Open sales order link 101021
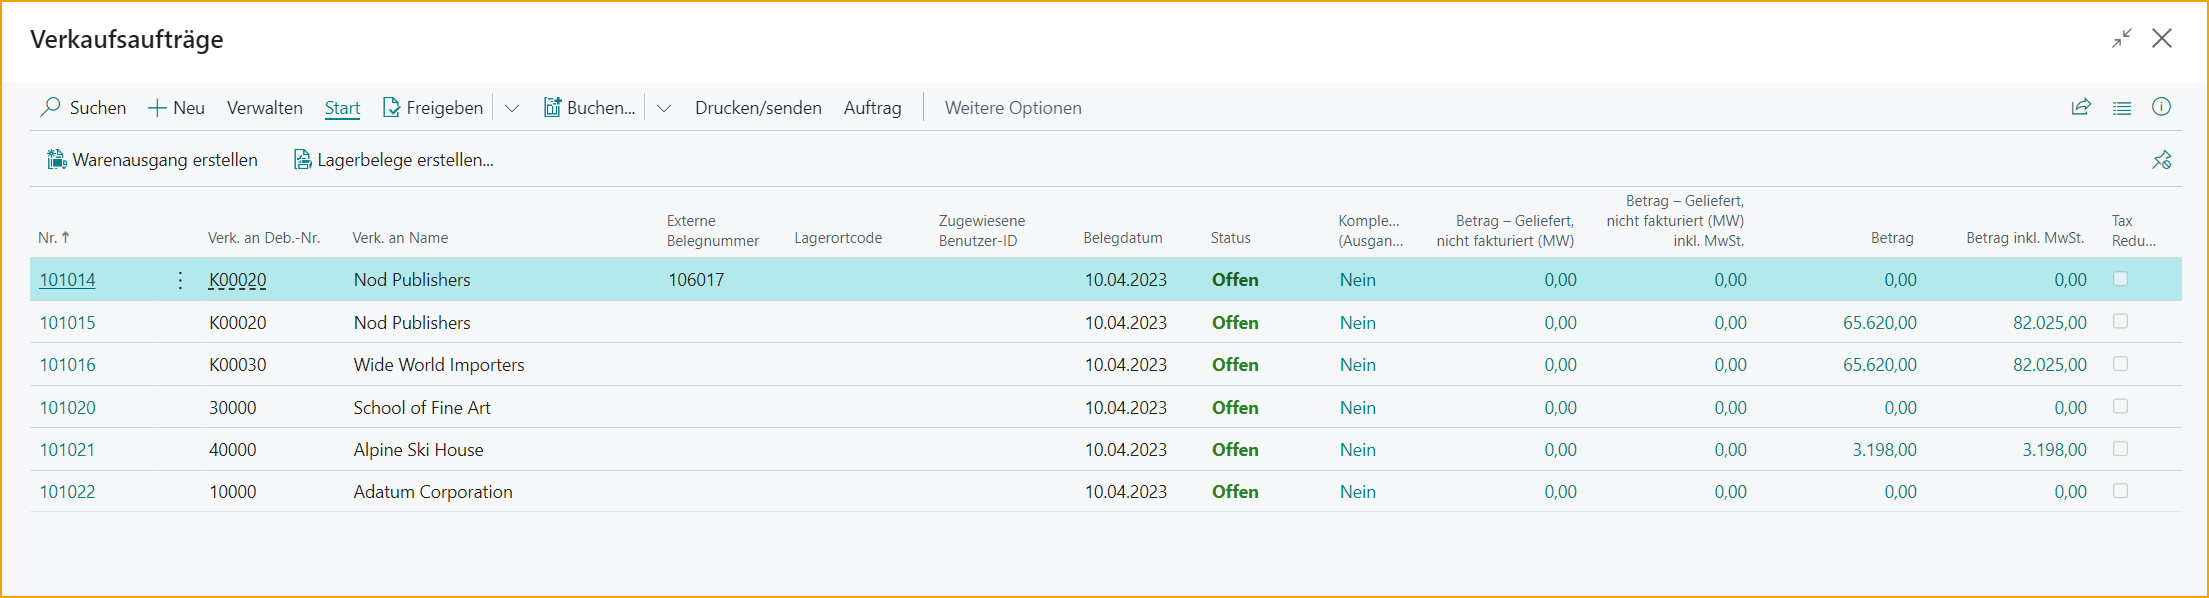The image size is (2209, 598). pyautogui.click(x=67, y=450)
